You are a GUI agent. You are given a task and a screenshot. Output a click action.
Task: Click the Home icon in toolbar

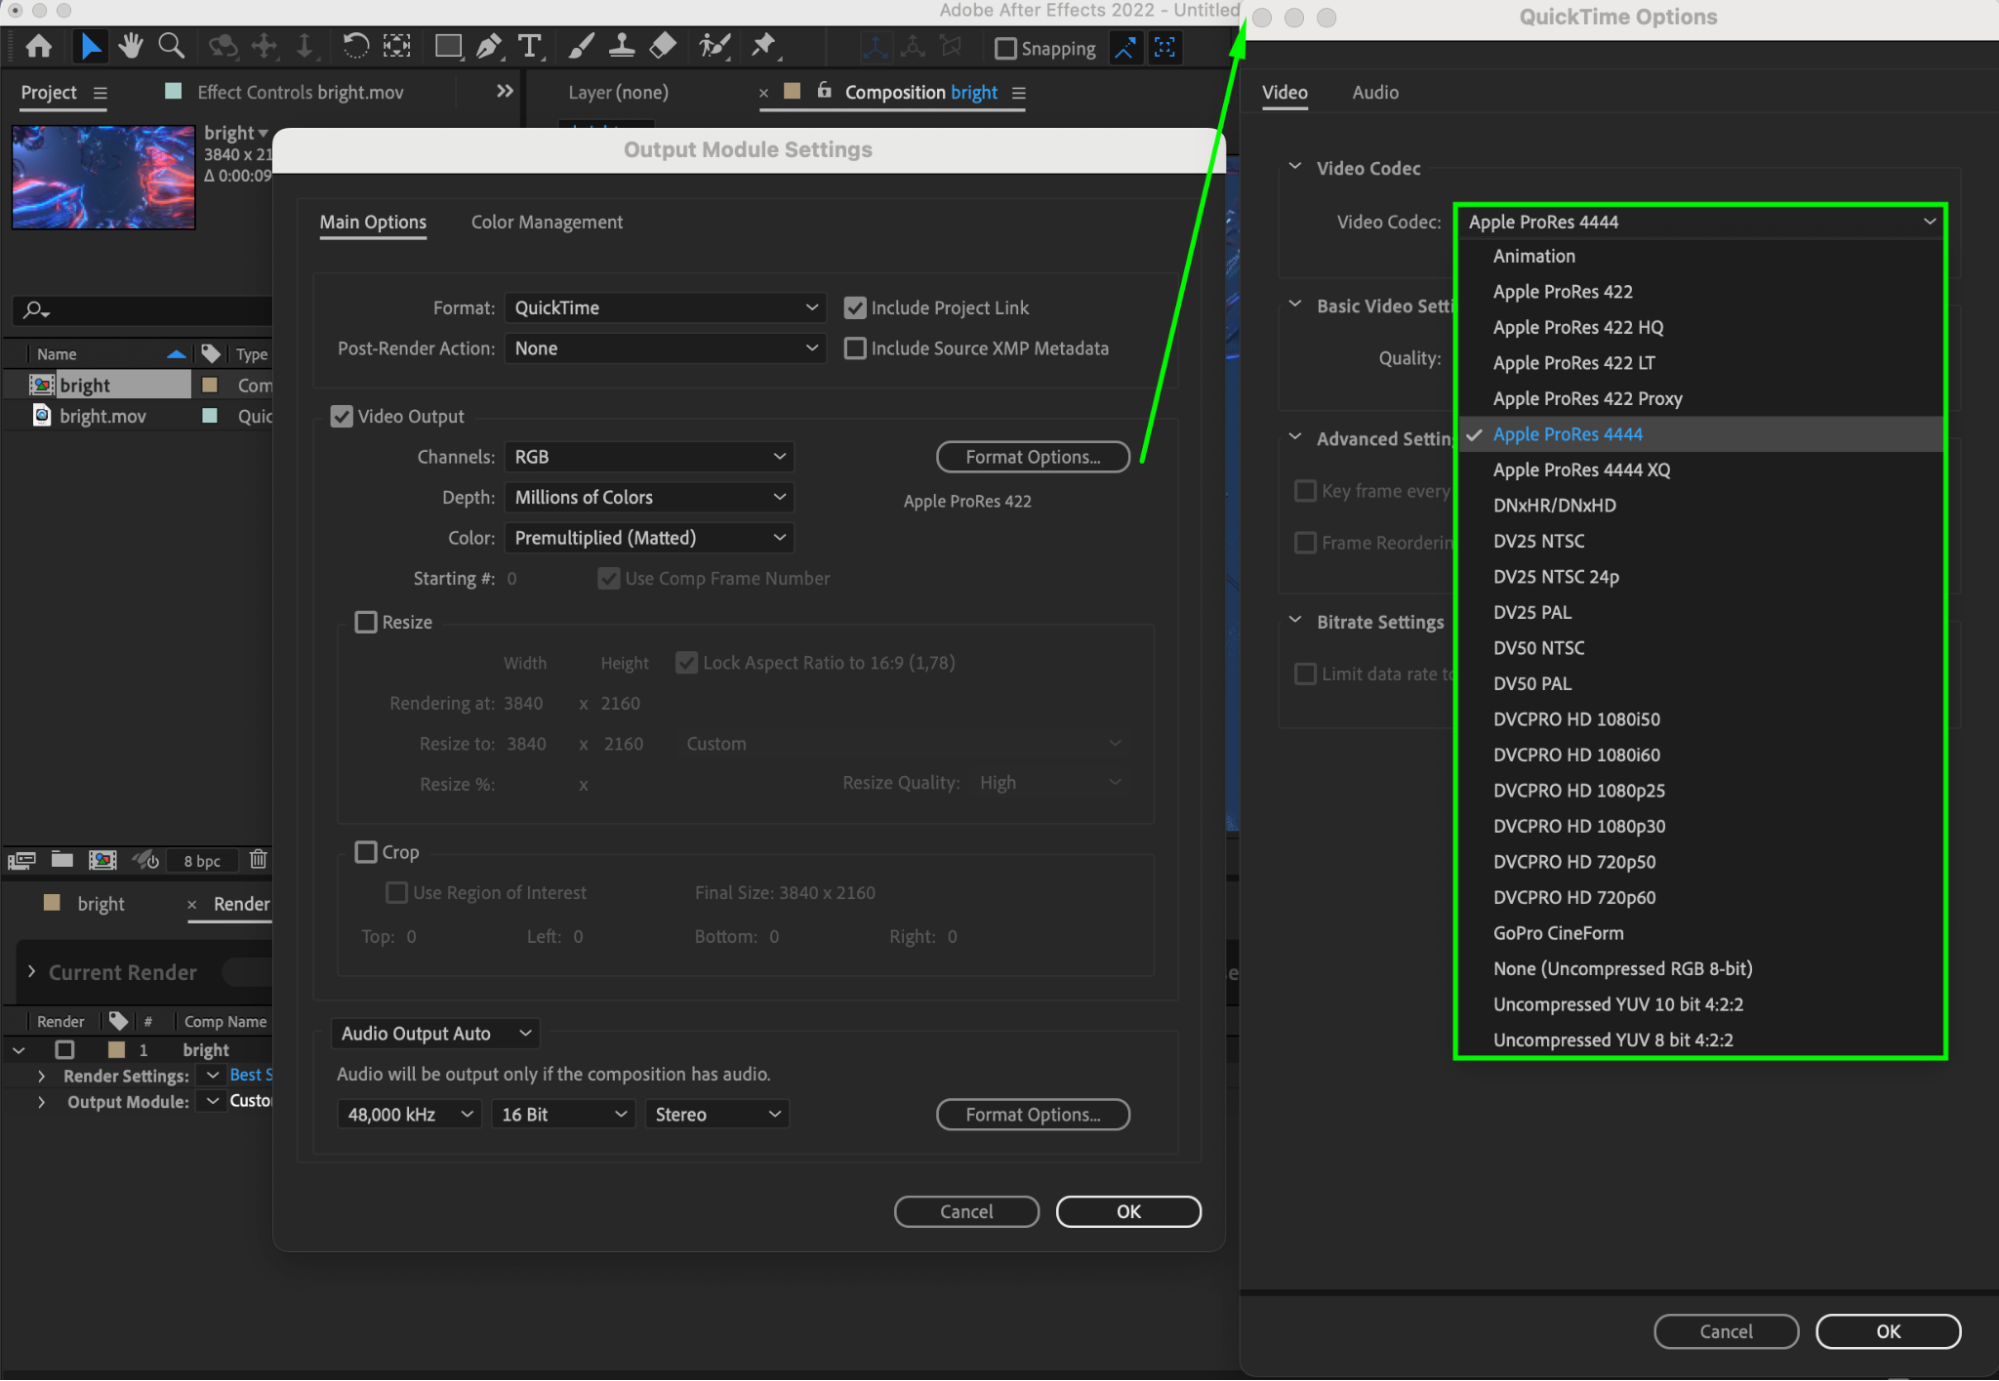pos(39,46)
